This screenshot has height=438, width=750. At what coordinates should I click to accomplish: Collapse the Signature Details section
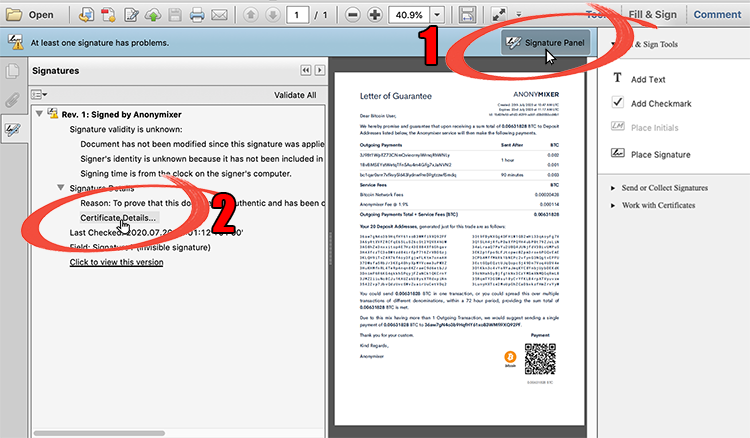click(59, 187)
